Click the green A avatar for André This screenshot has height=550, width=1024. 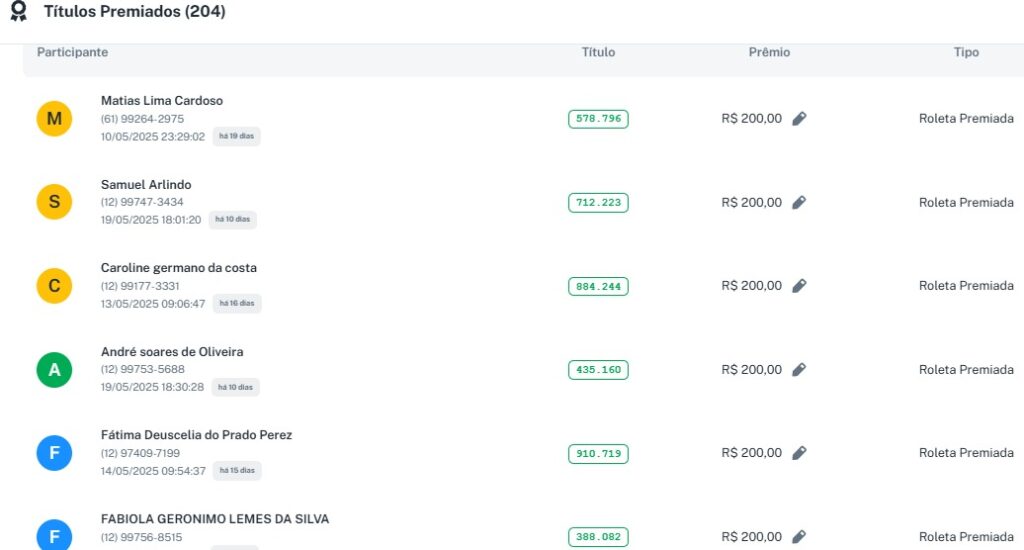click(x=54, y=370)
